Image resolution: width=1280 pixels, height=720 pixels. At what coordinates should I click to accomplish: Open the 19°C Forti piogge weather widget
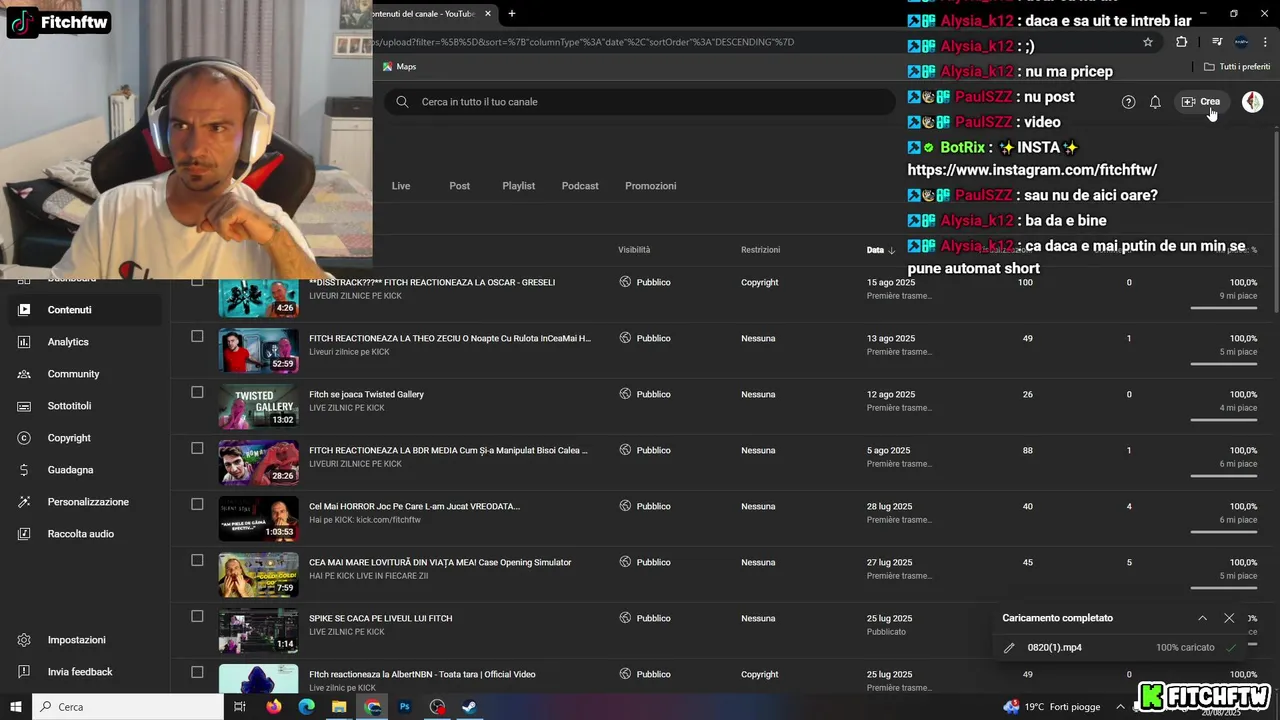click(1051, 707)
